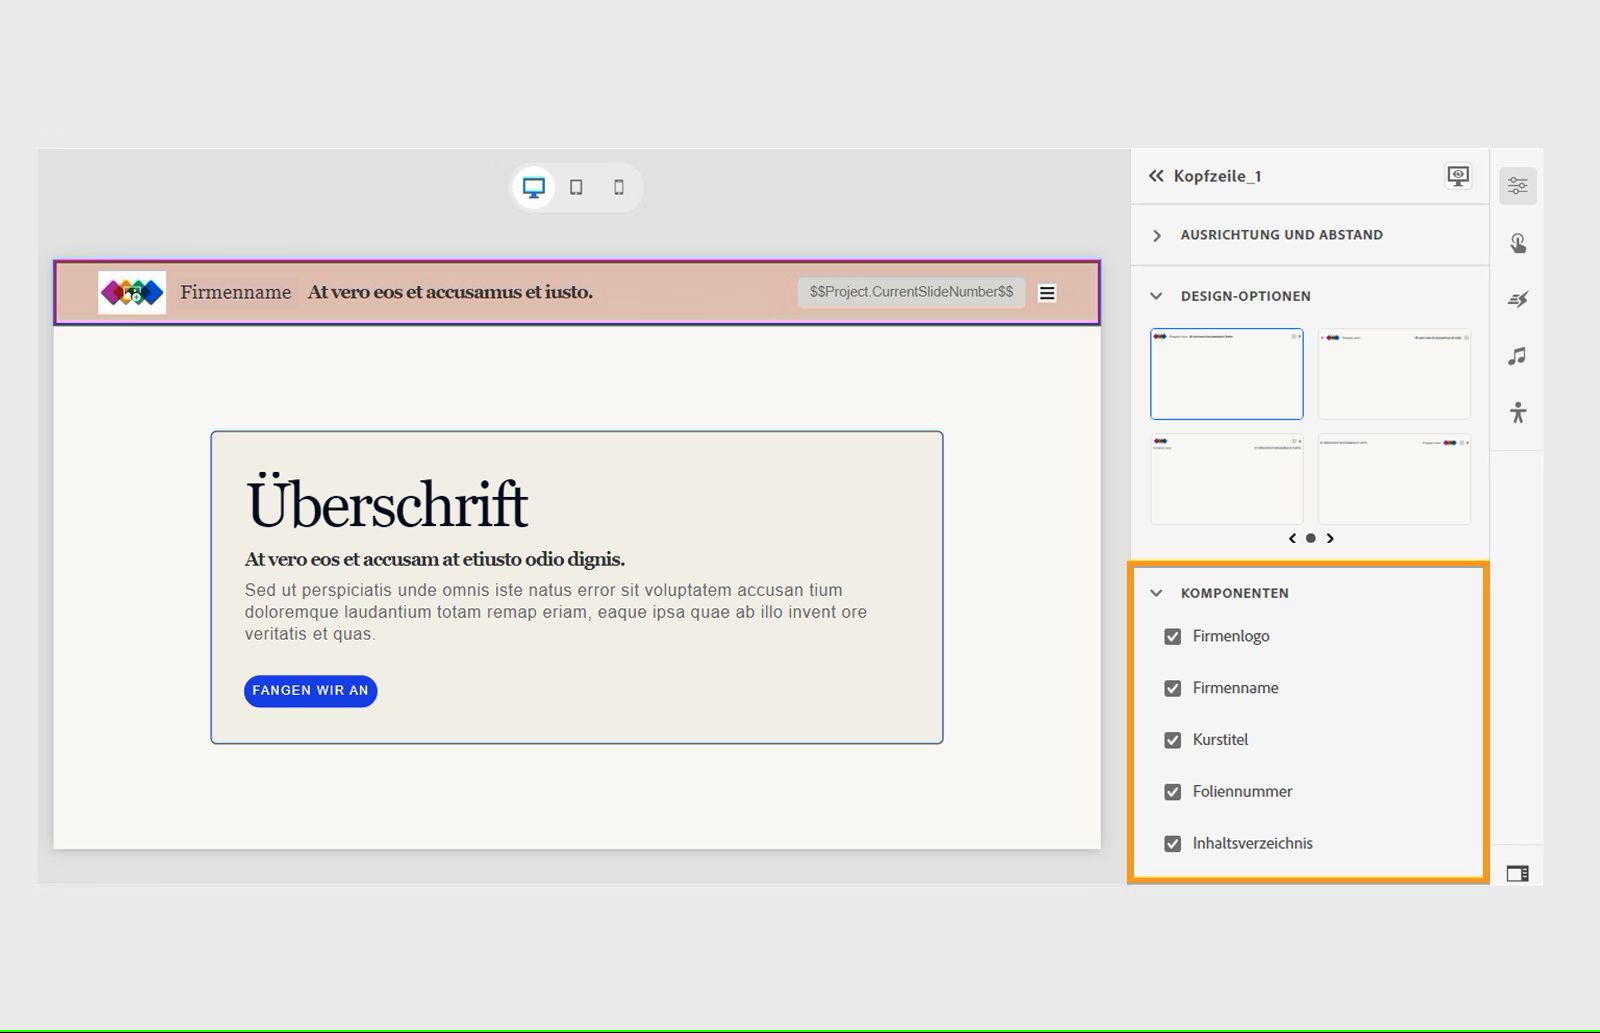Uncheck the Firmenname checkbox
Viewport: 1600px width, 1033px height.
coord(1173,688)
